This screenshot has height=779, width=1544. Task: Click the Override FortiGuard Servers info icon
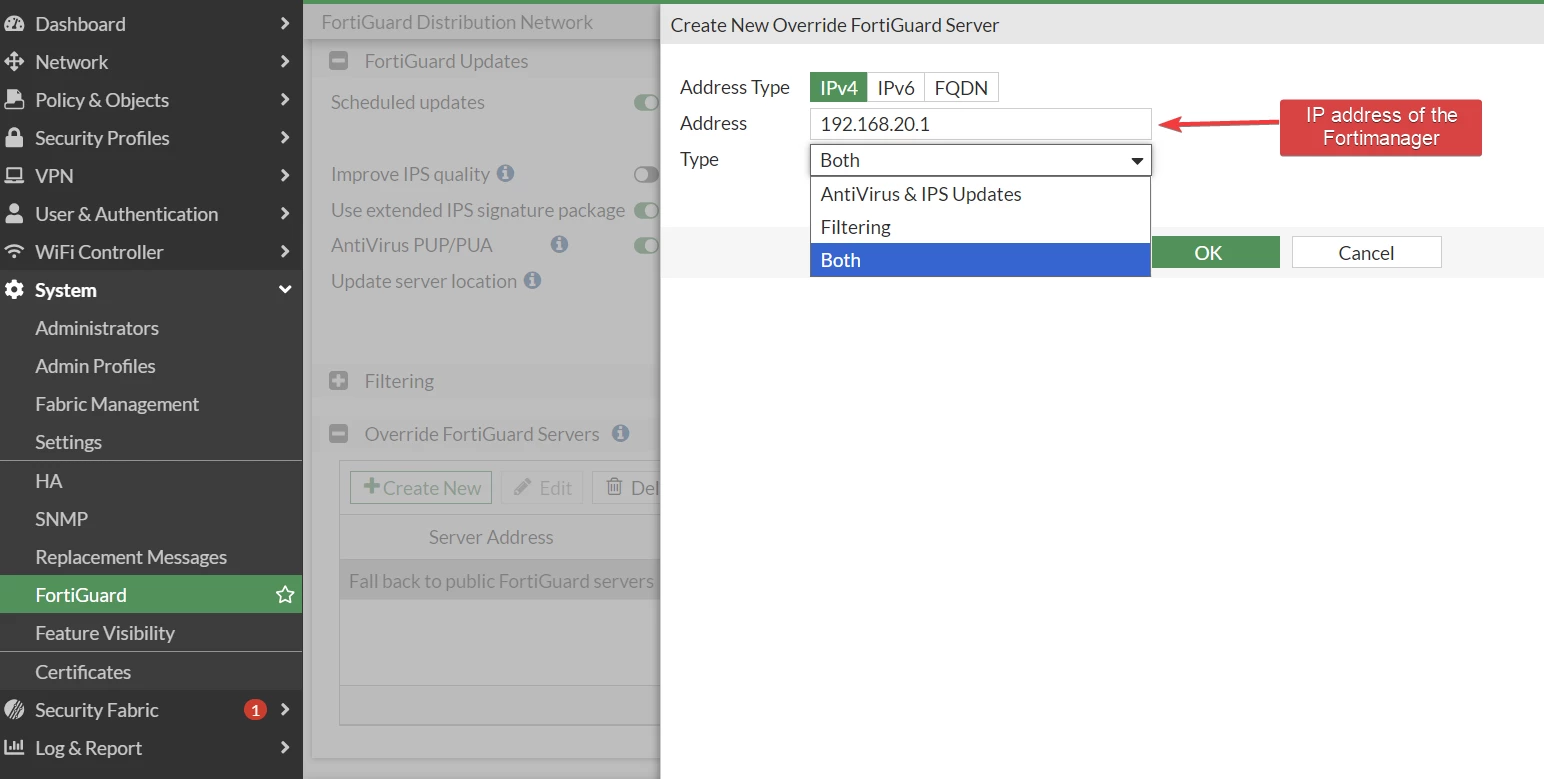click(x=620, y=433)
